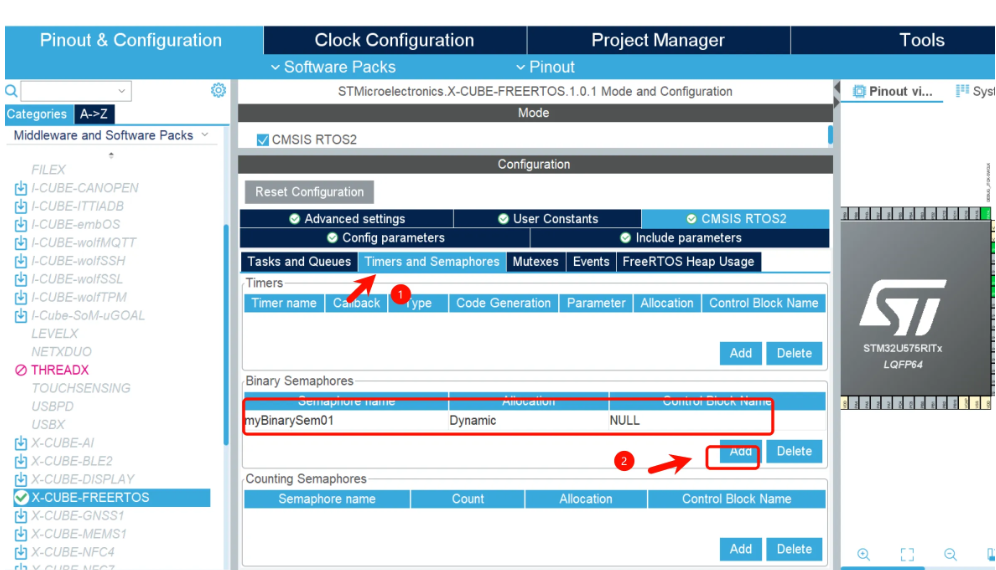Click the ST logo on the chip

903,308
